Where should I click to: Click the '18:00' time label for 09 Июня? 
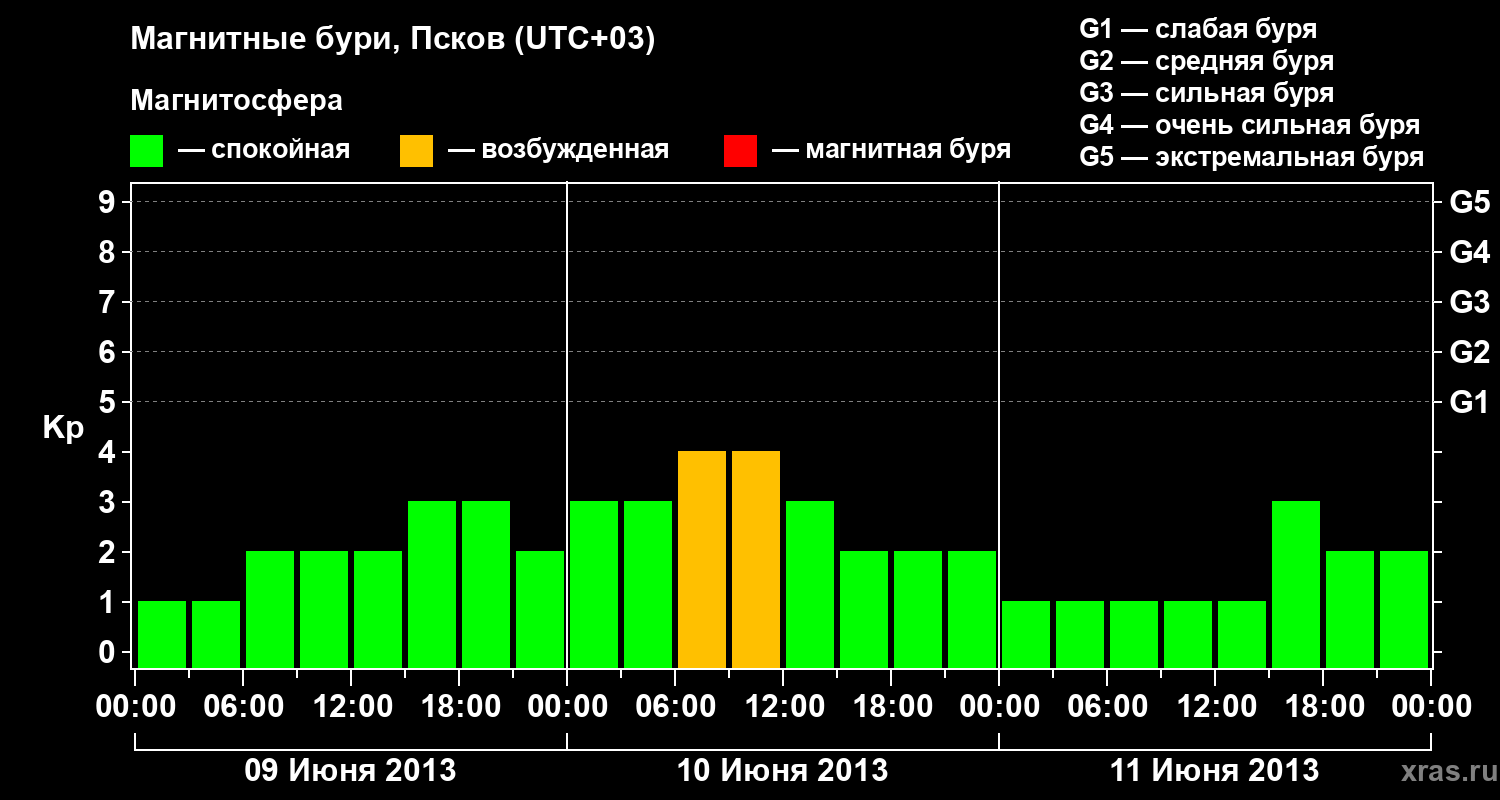coord(459,707)
